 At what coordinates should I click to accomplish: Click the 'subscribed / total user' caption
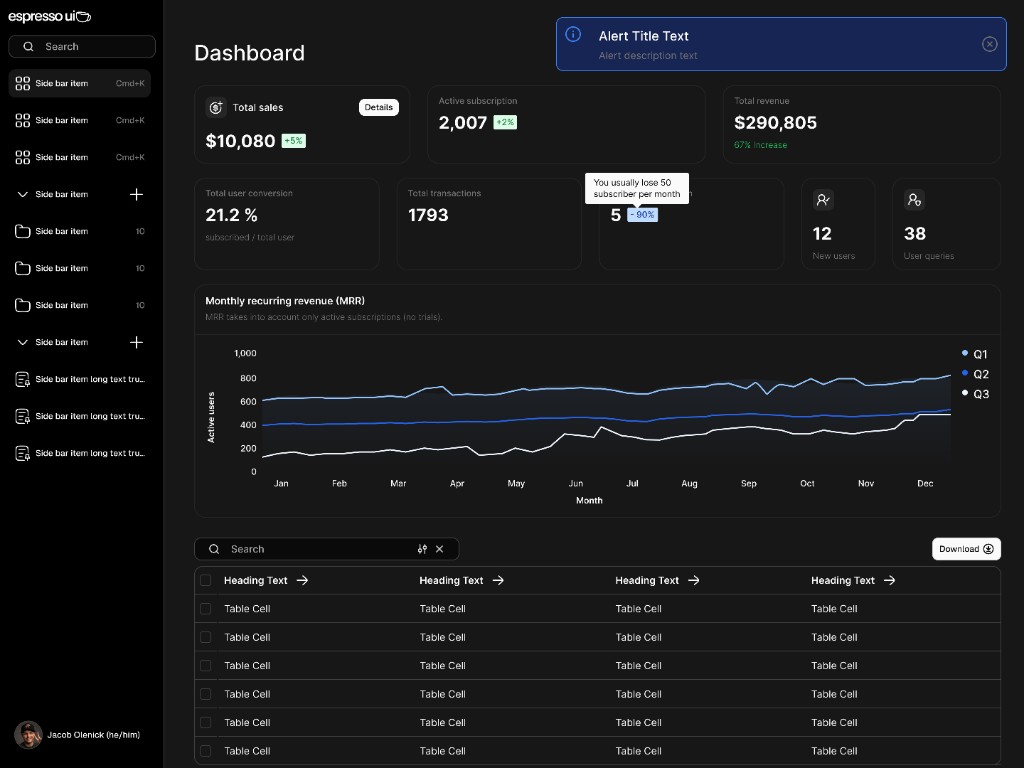(249, 238)
